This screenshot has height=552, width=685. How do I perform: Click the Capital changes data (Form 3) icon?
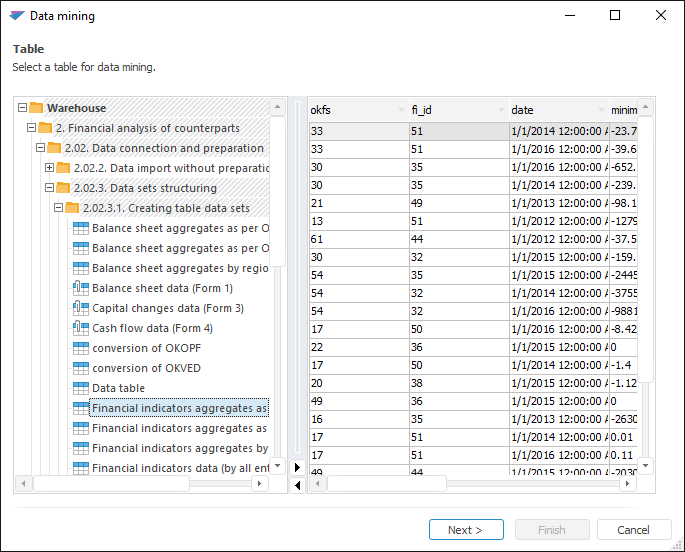[x=82, y=308]
